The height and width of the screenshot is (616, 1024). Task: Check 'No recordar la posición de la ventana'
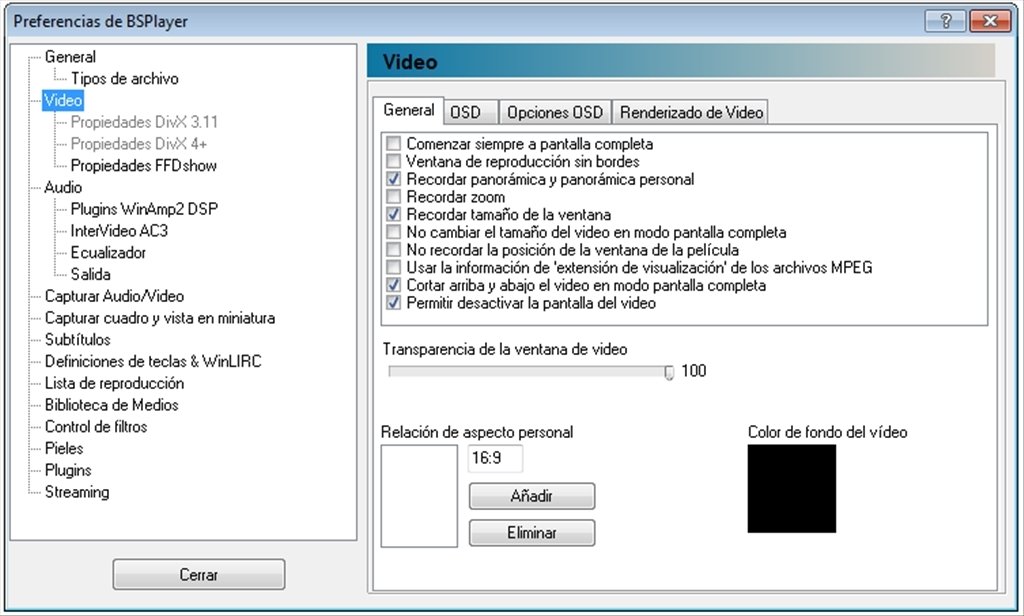point(393,250)
